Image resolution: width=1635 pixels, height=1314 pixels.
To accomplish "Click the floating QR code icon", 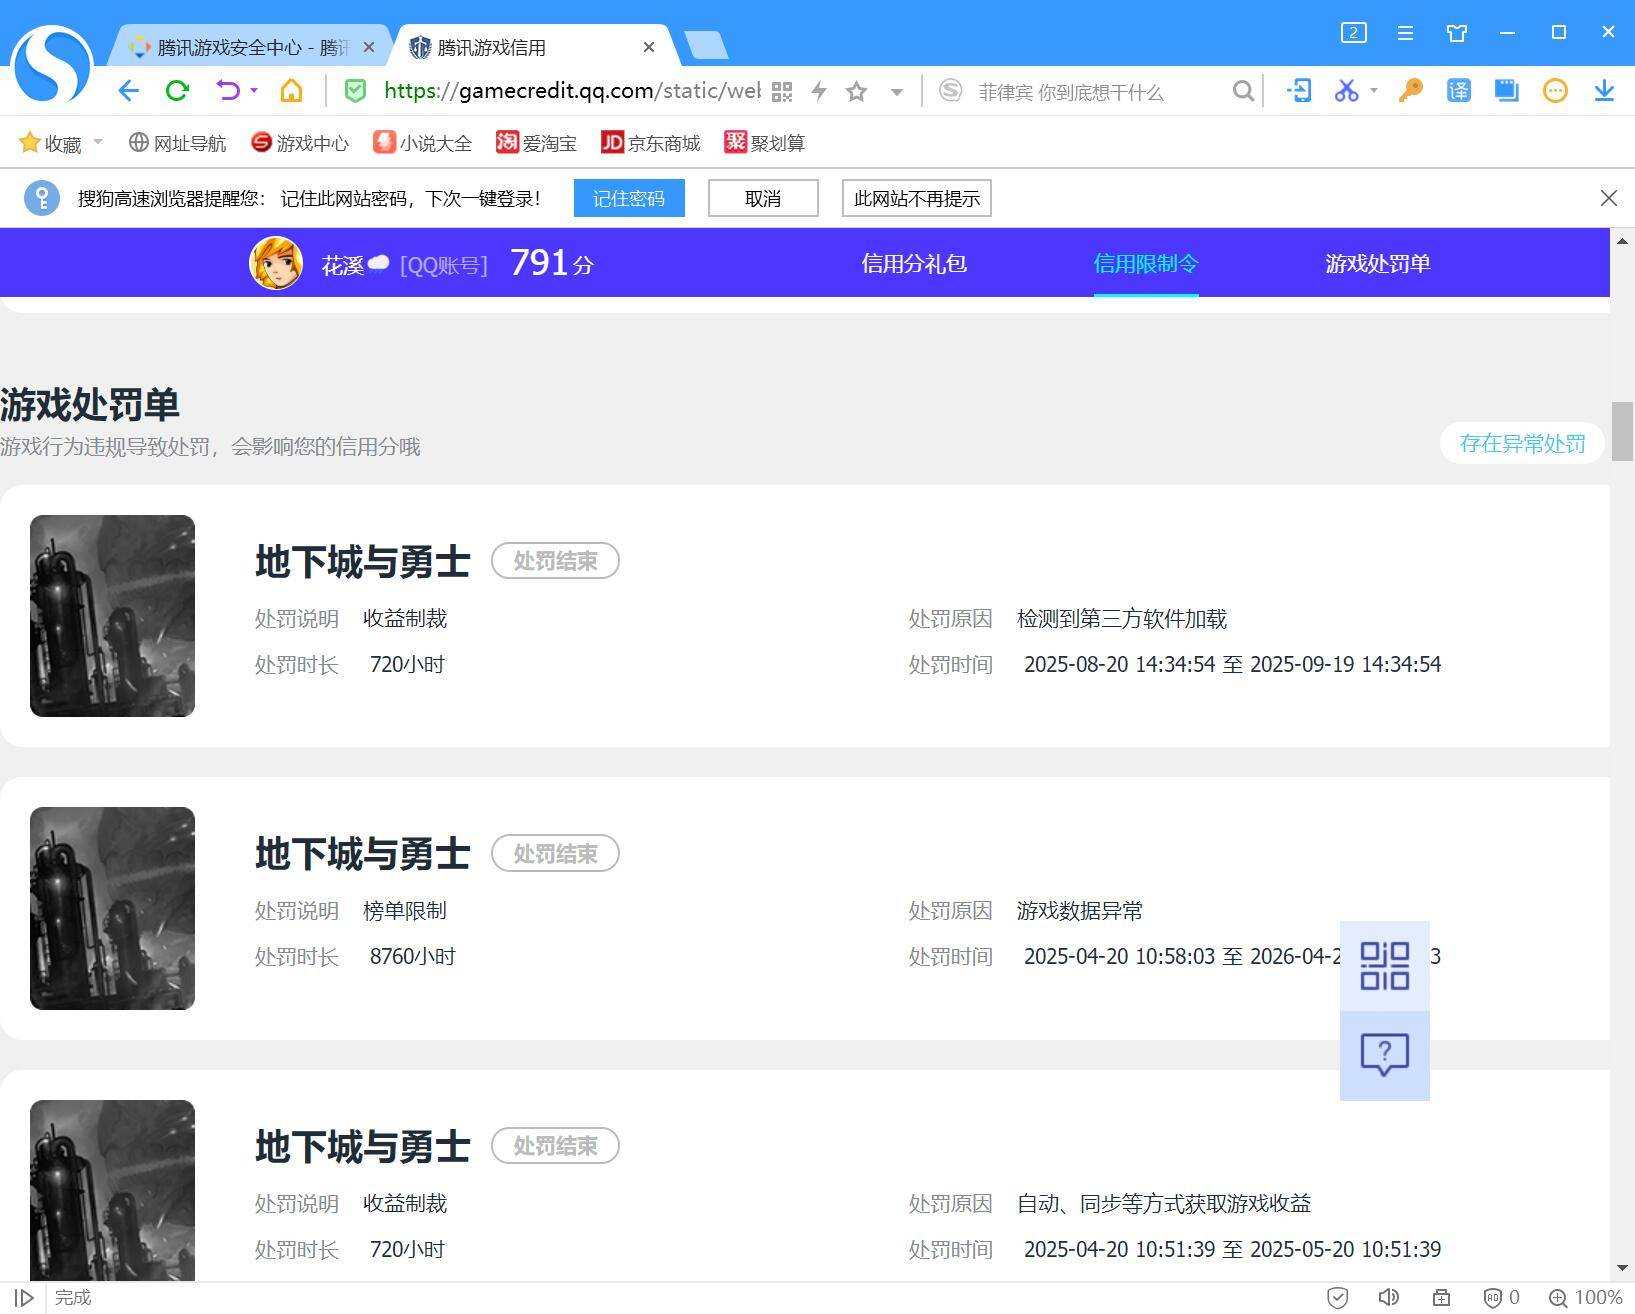I will (1385, 966).
